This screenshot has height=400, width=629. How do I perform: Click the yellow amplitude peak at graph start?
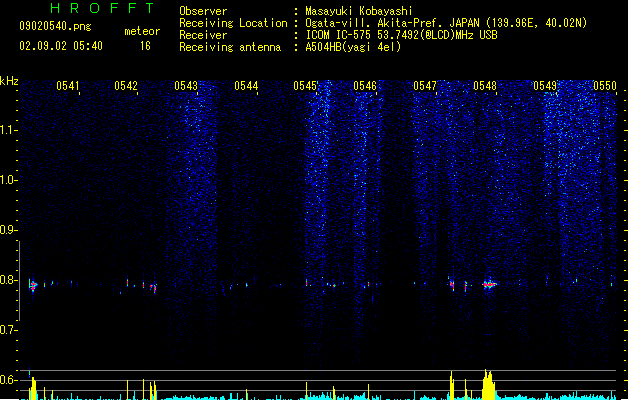tap(33, 388)
